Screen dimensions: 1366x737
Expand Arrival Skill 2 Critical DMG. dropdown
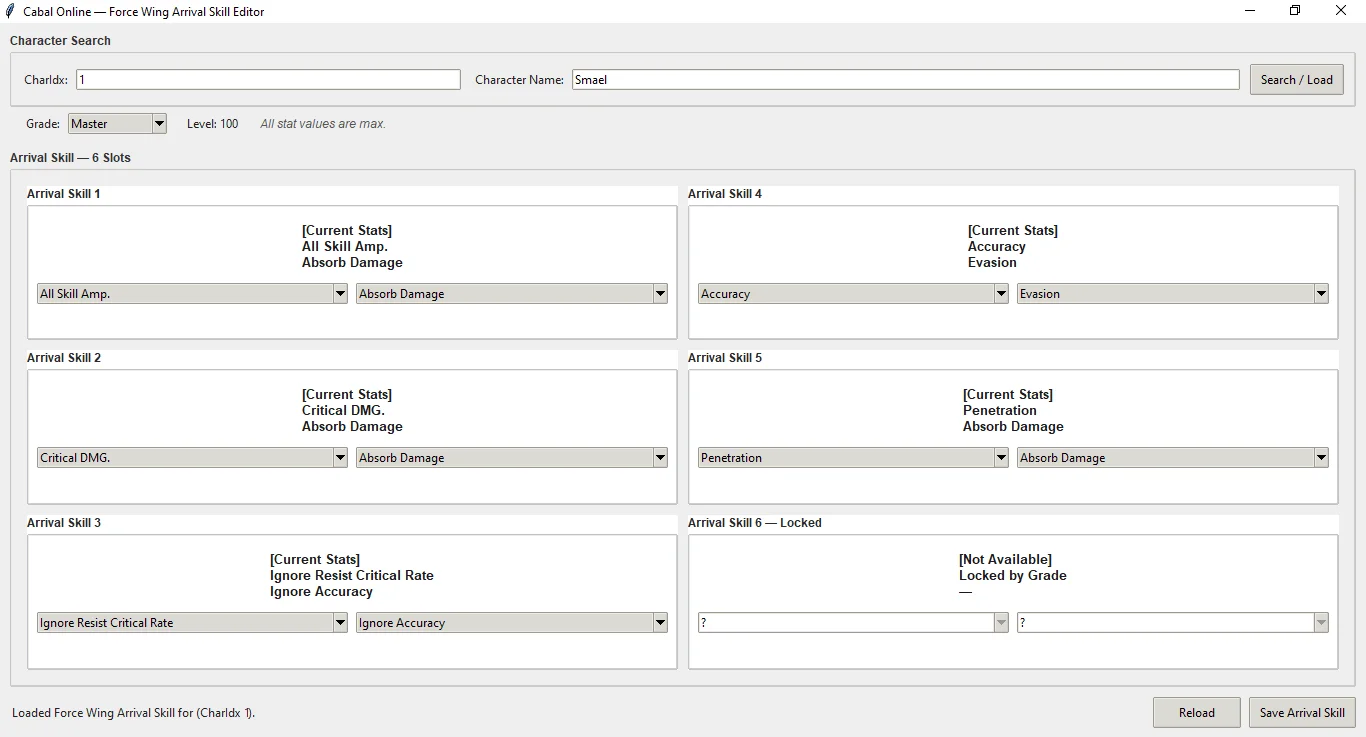pos(192,458)
